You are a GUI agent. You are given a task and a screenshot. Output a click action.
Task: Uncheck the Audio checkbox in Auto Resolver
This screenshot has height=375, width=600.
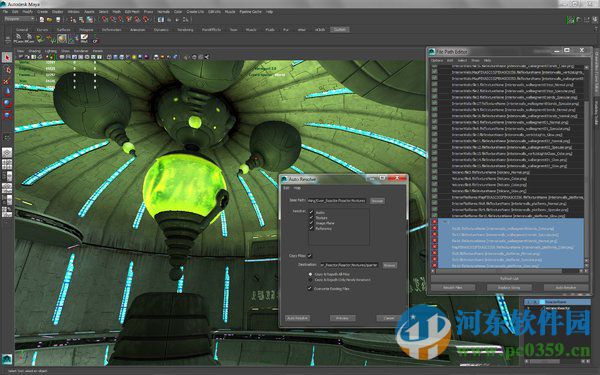point(311,212)
